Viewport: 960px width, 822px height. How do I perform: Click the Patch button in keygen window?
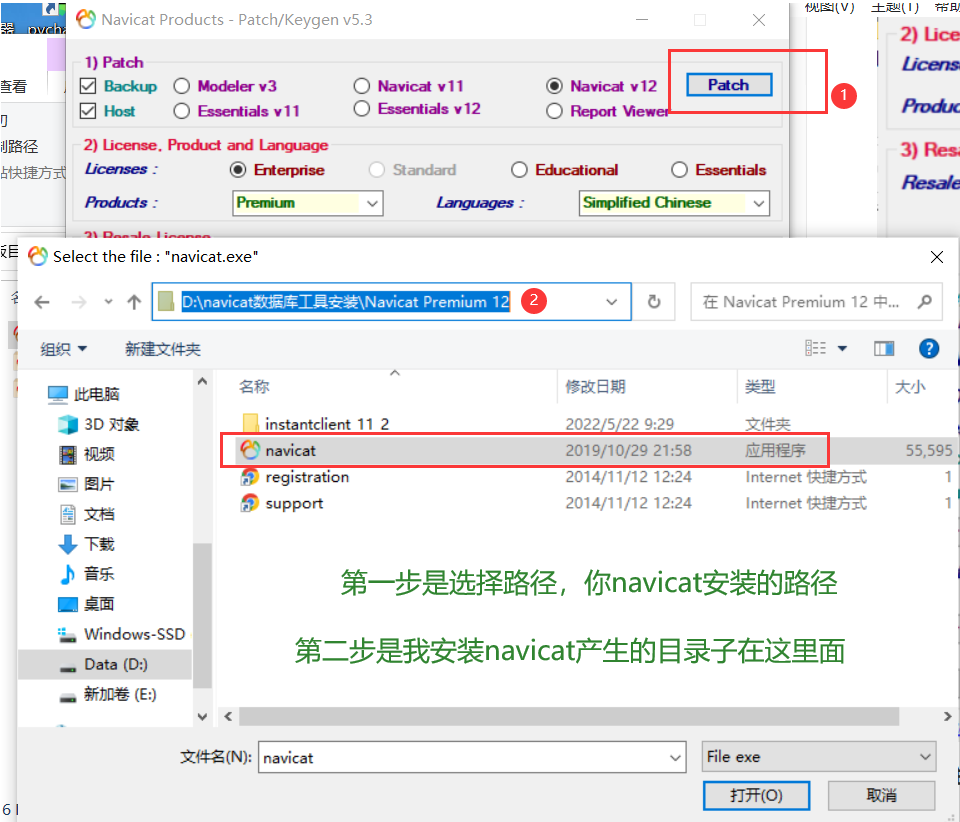[729, 84]
